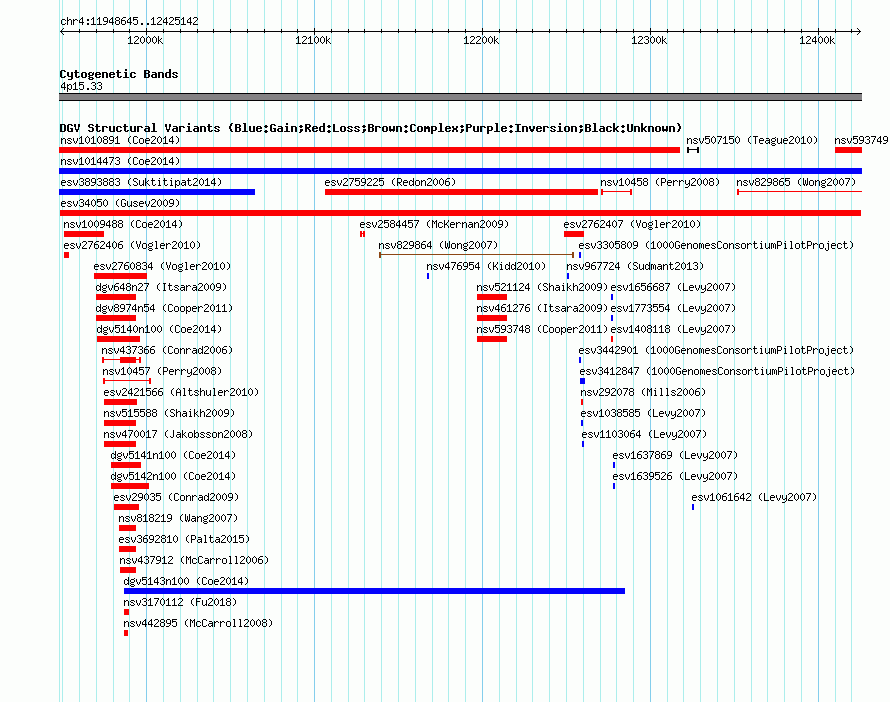
Task: Click nsv1009488 (Coe2014) label
Action: coord(123,224)
